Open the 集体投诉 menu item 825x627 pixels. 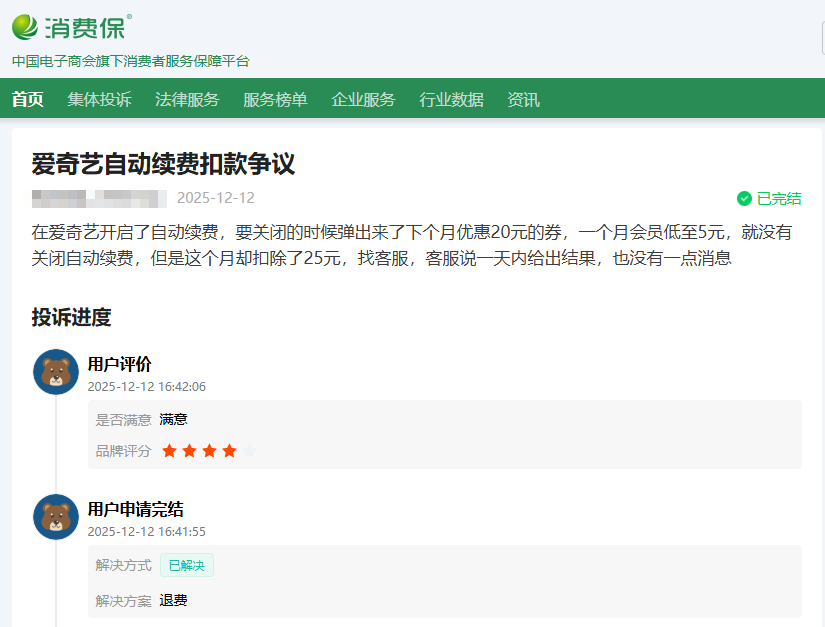point(99,99)
